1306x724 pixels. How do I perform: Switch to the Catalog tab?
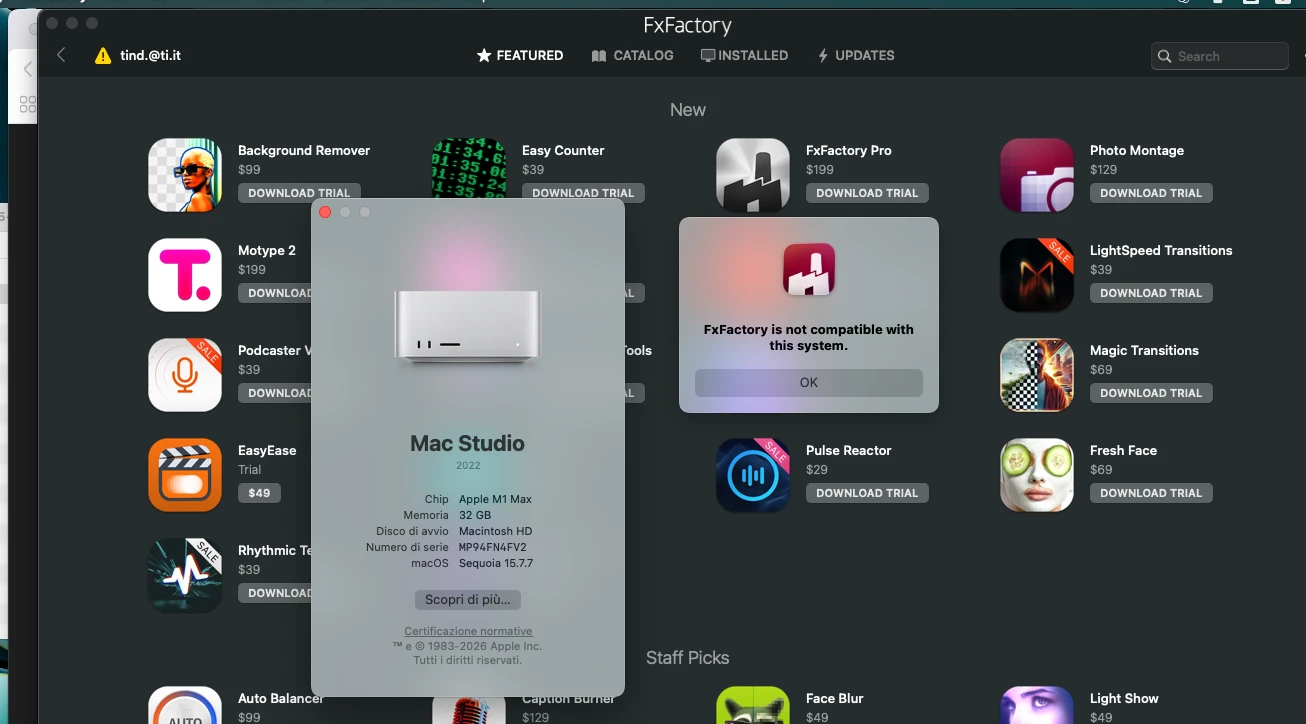632,56
